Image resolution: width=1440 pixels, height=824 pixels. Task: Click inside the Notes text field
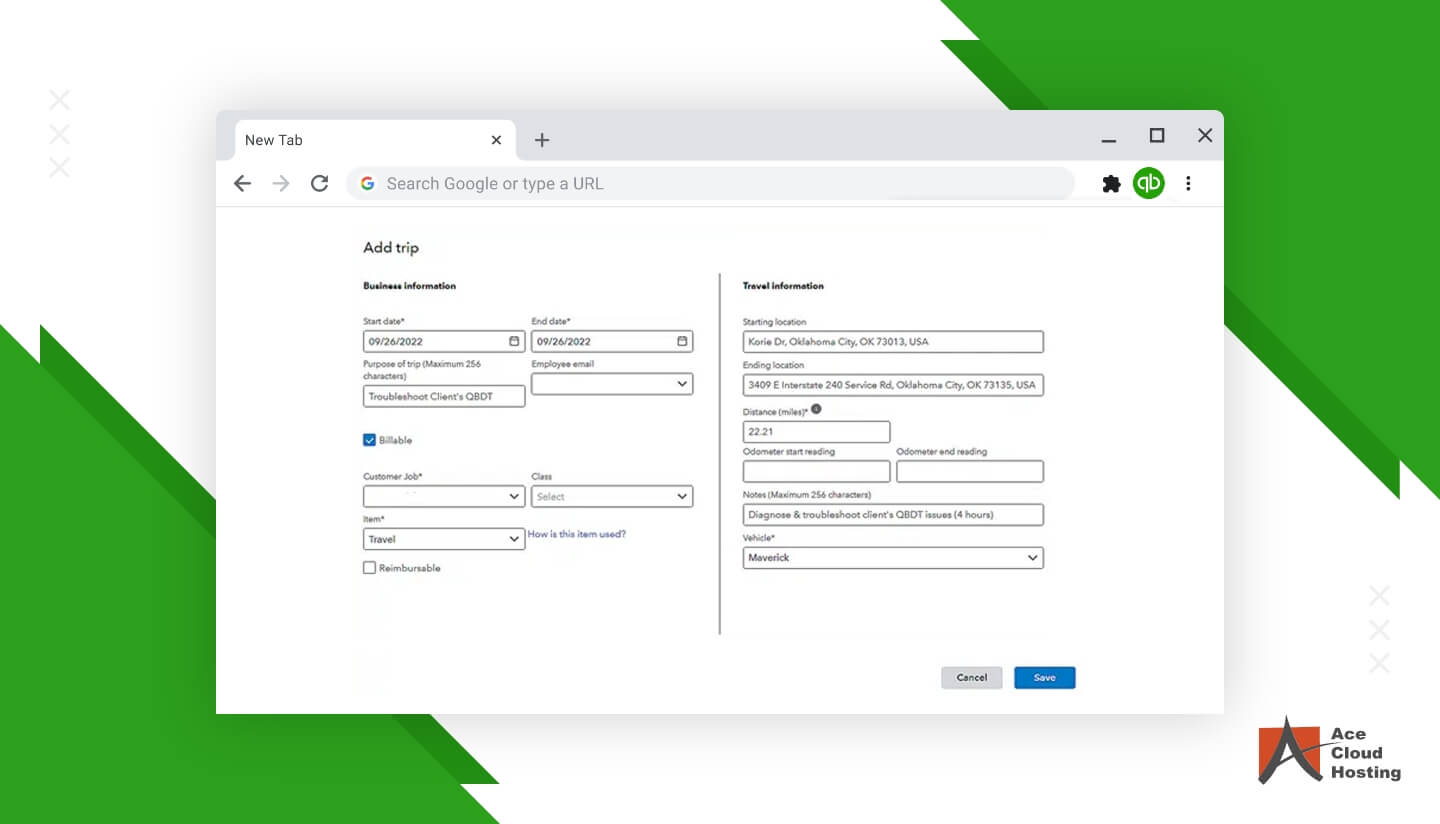(x=890, y=514)
